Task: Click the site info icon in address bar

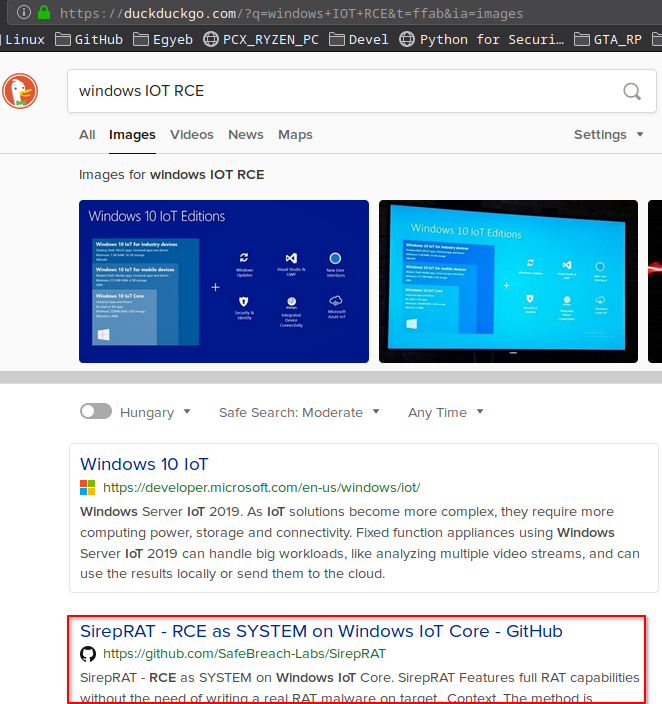Action: 23,14
